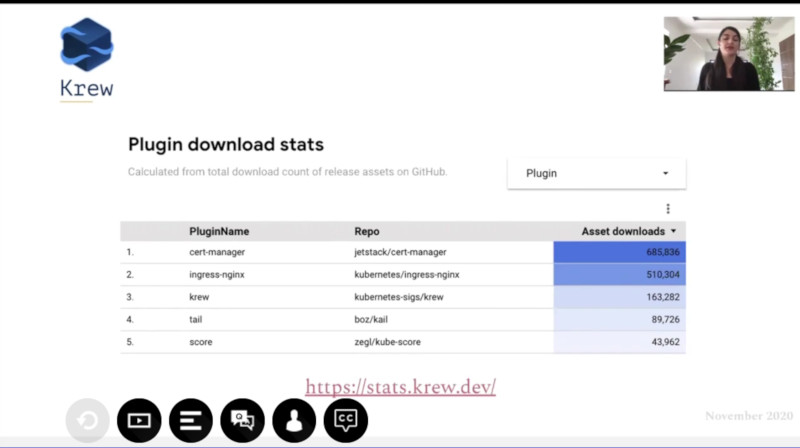Click the Repo column header
This screenshot has height=448, width=800.
point(367,231)
